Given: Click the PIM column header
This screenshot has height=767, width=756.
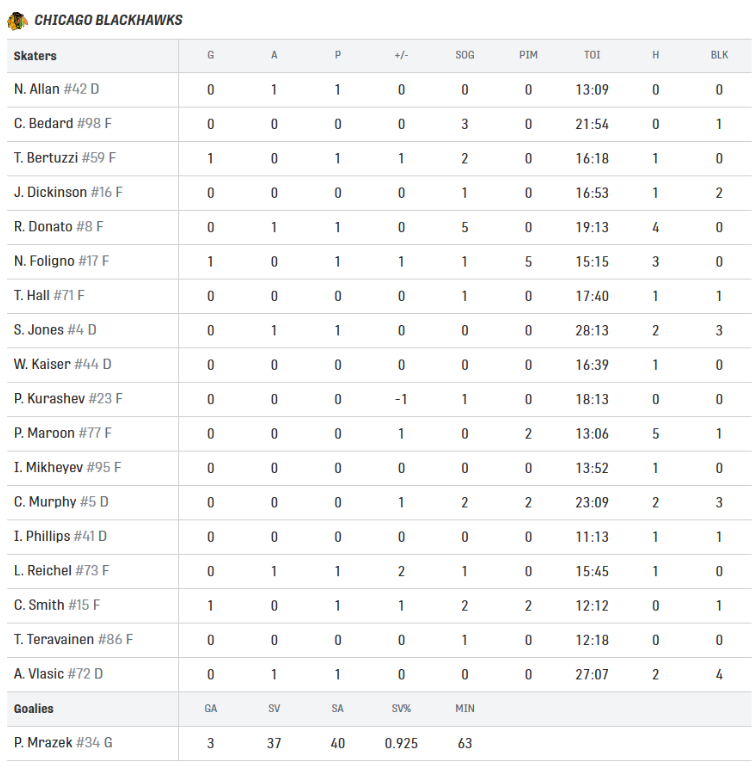Looking at the screenshot, I should (x=528, y=56).
